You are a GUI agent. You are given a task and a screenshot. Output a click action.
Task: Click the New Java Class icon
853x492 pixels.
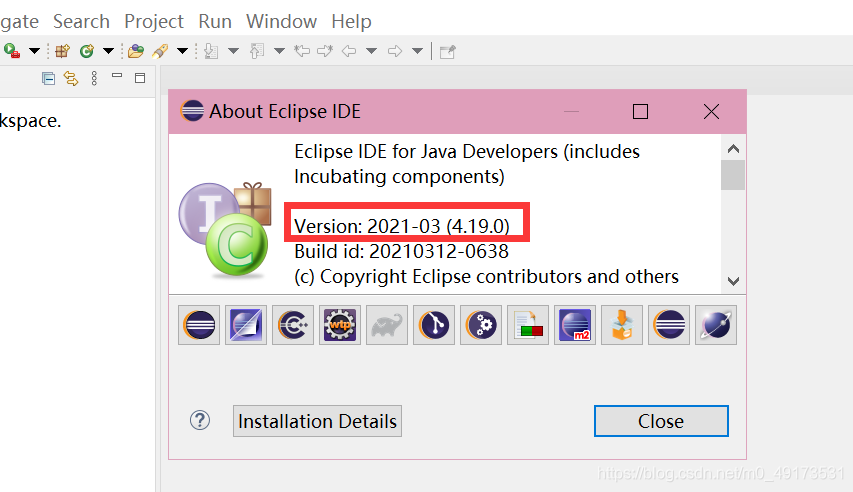coord(86,51)
